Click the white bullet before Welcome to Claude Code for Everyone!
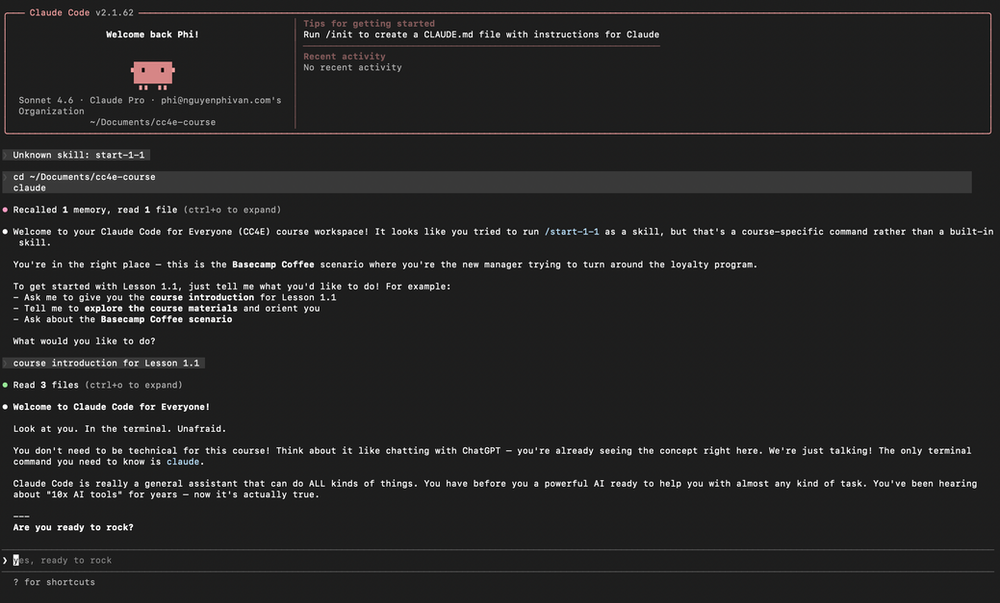This screenshot has height=603, width=1000. point(5,407)
